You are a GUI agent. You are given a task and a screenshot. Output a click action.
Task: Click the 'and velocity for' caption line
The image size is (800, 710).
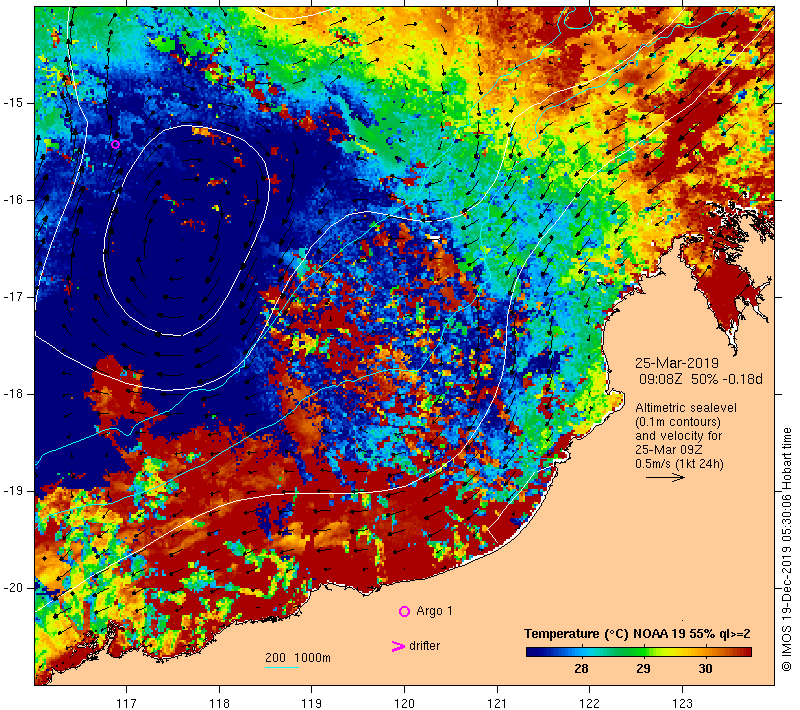coord(679,436)
